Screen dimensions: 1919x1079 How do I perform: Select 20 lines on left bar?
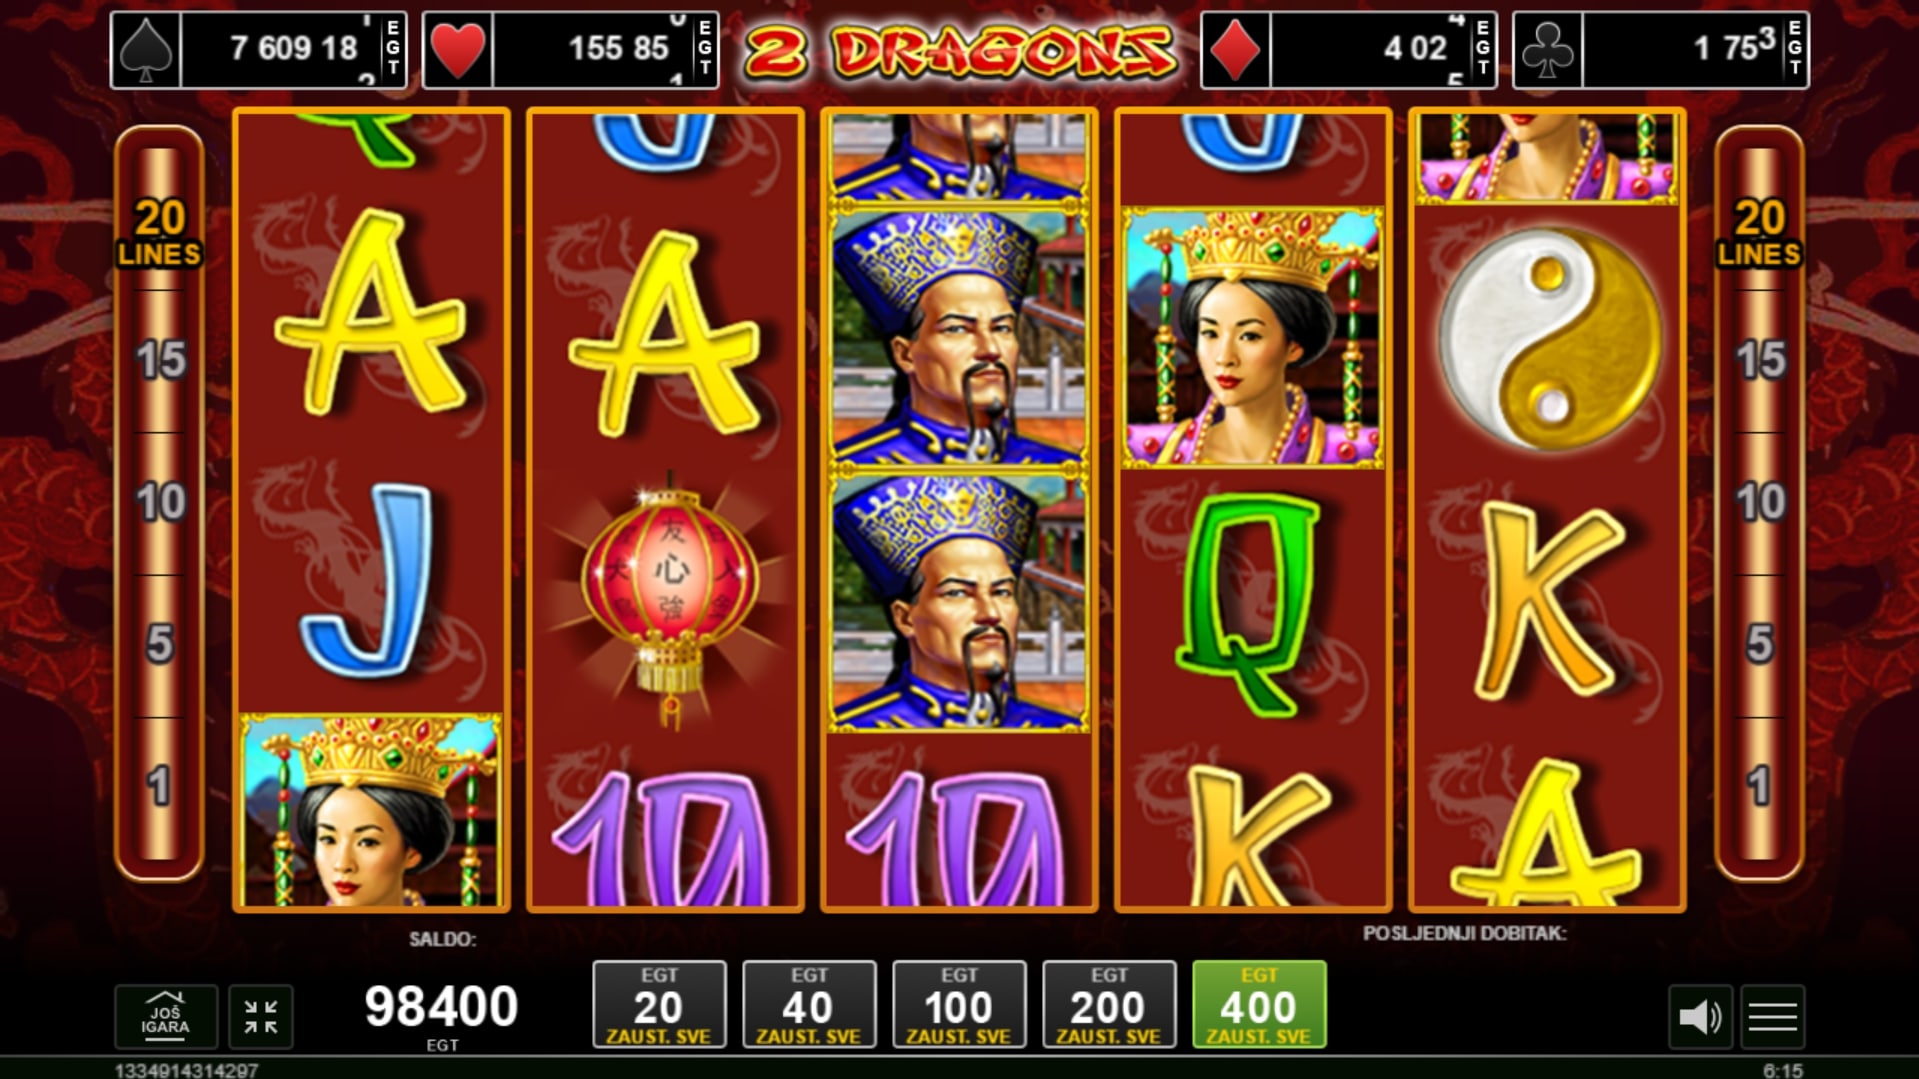tap(160, 232)
